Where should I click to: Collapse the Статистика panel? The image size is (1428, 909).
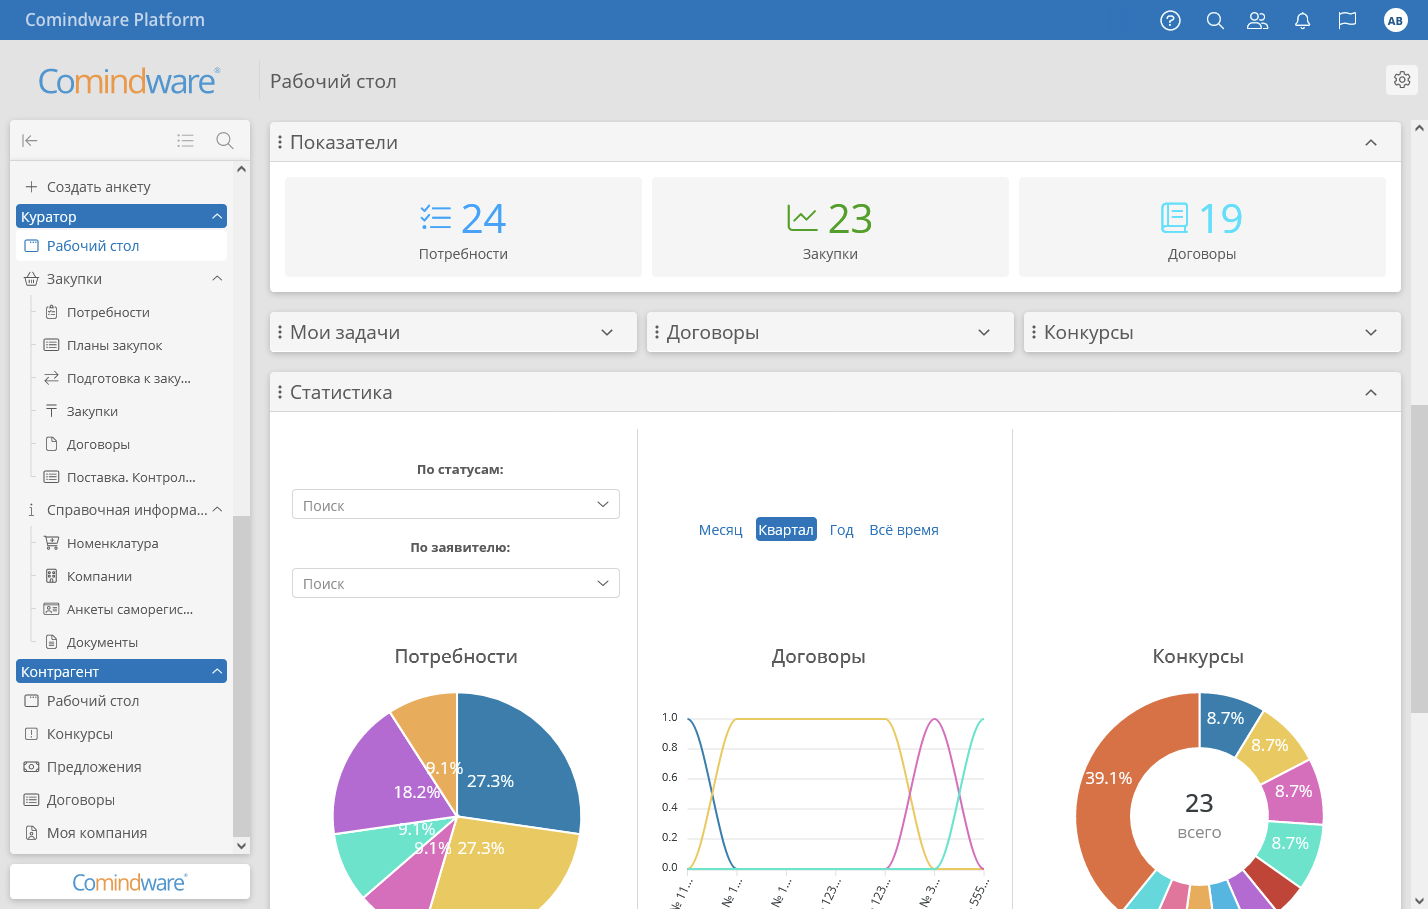[x=1371, y=392]
